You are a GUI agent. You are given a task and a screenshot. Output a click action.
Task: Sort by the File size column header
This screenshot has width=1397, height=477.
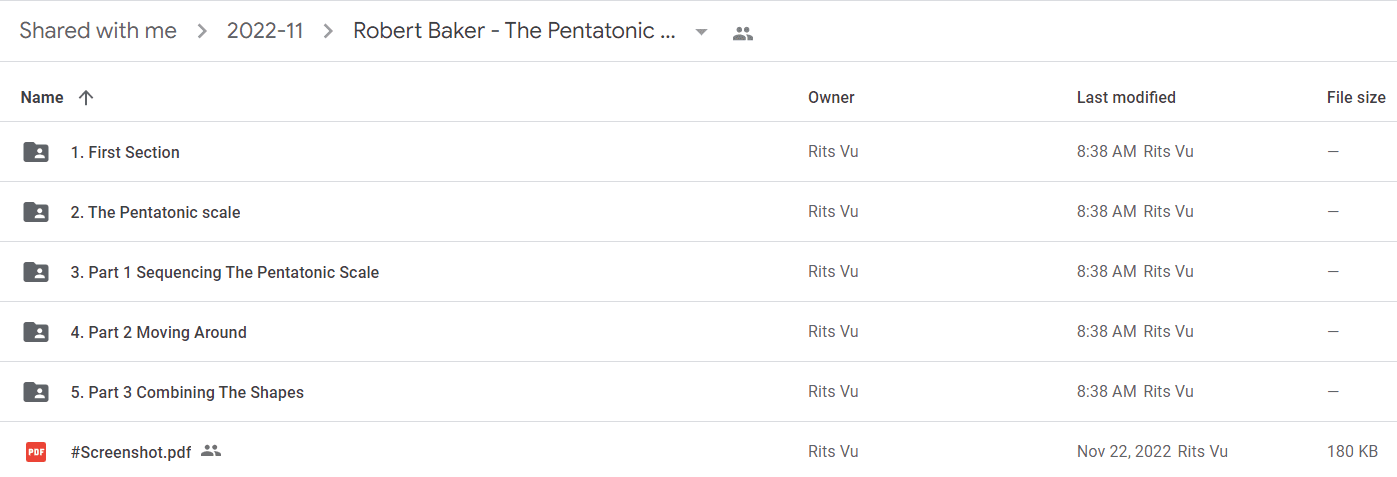[x=1356, y=97]
